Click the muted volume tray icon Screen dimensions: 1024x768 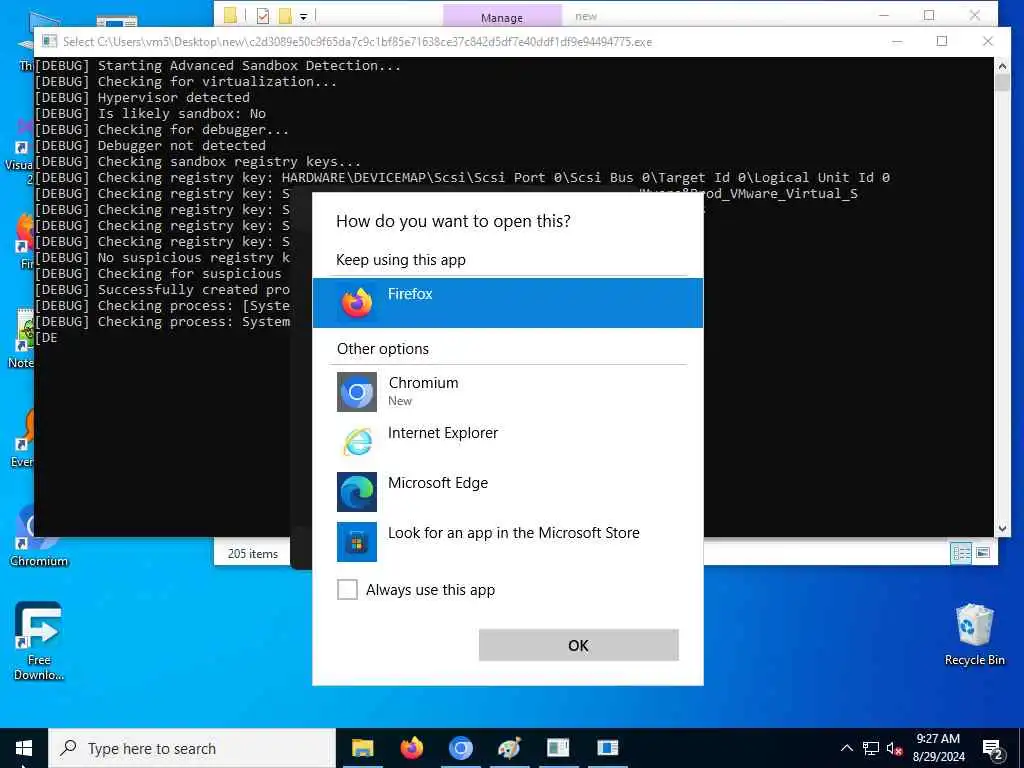[894, 748]
